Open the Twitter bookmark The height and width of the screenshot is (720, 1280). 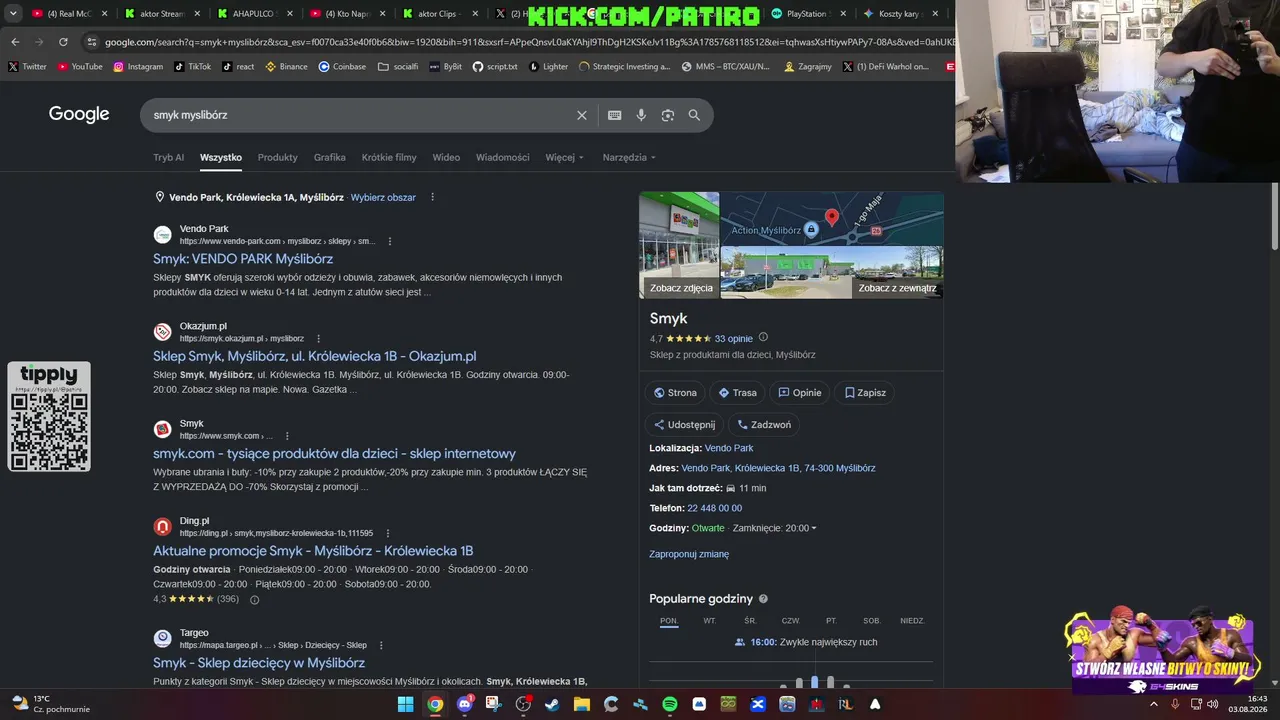point(27,67)
